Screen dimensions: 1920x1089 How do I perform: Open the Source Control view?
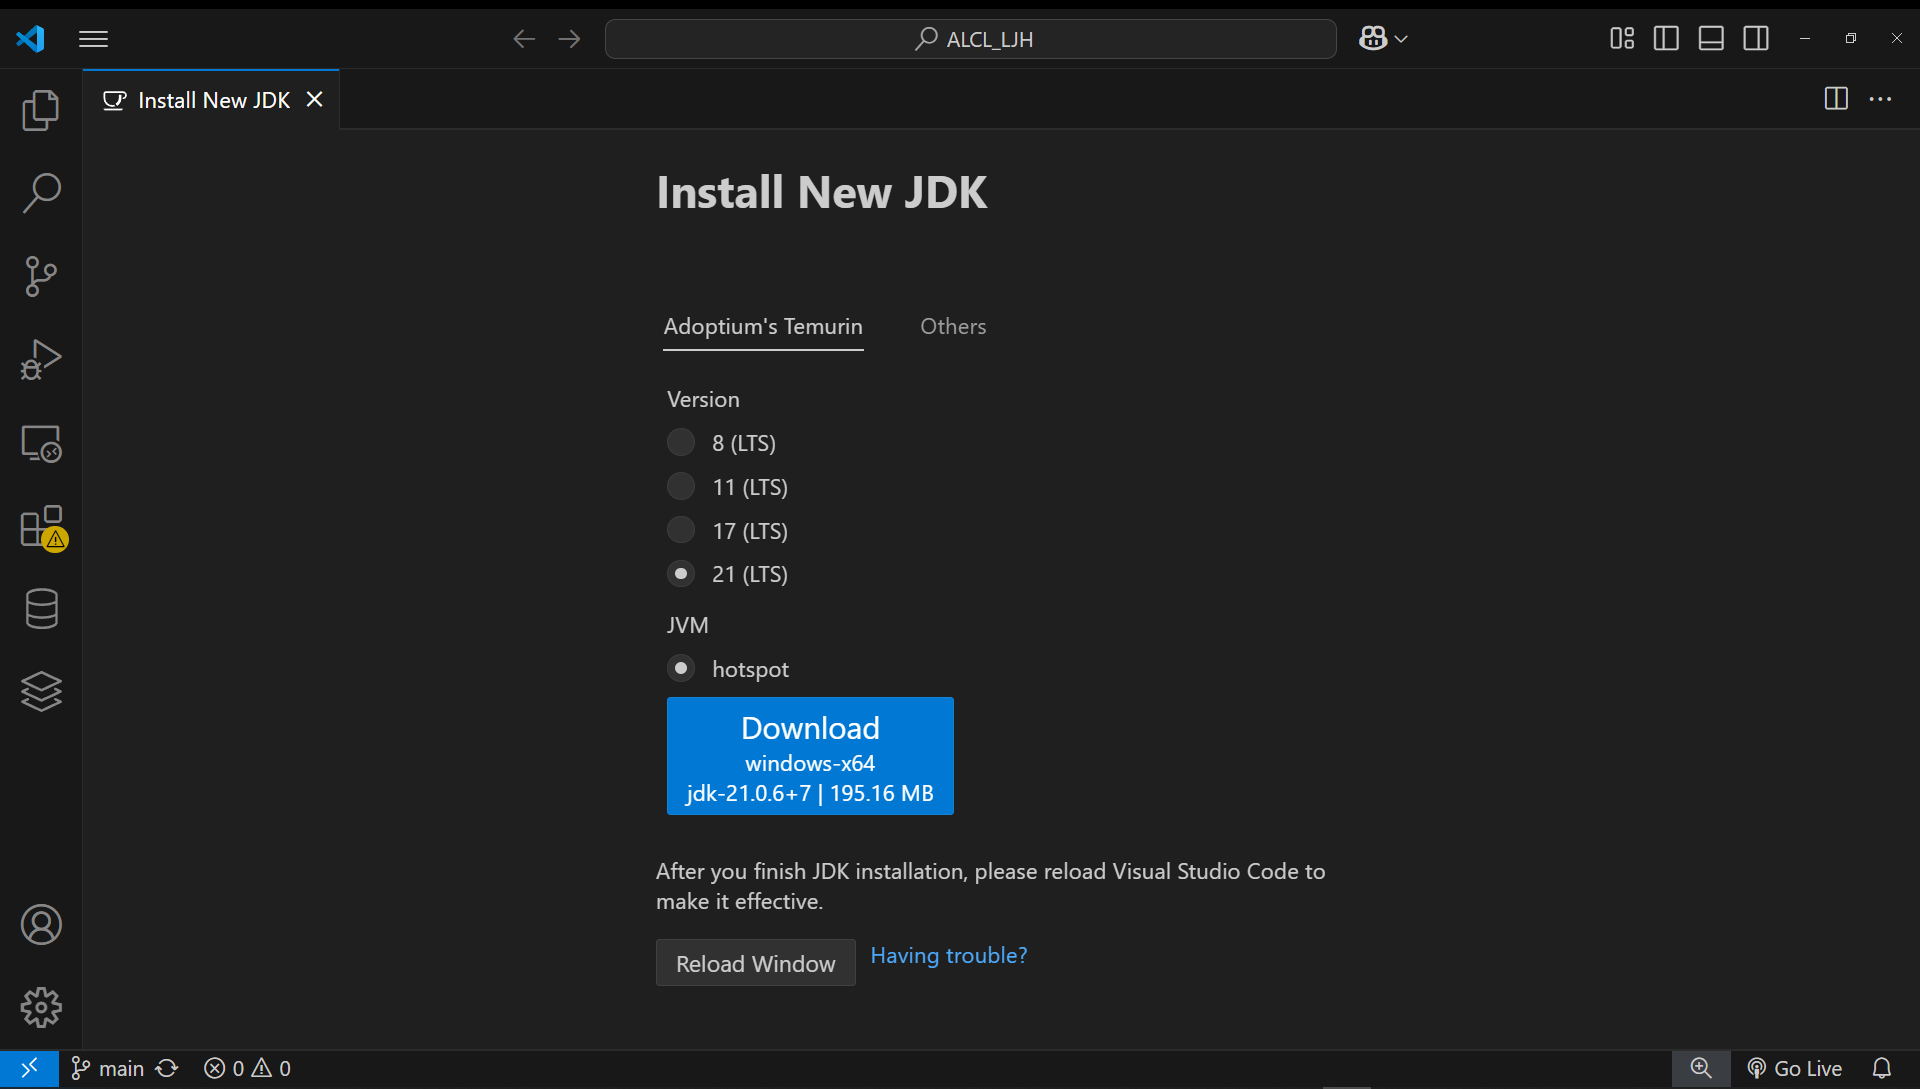(x=41, y=276)
